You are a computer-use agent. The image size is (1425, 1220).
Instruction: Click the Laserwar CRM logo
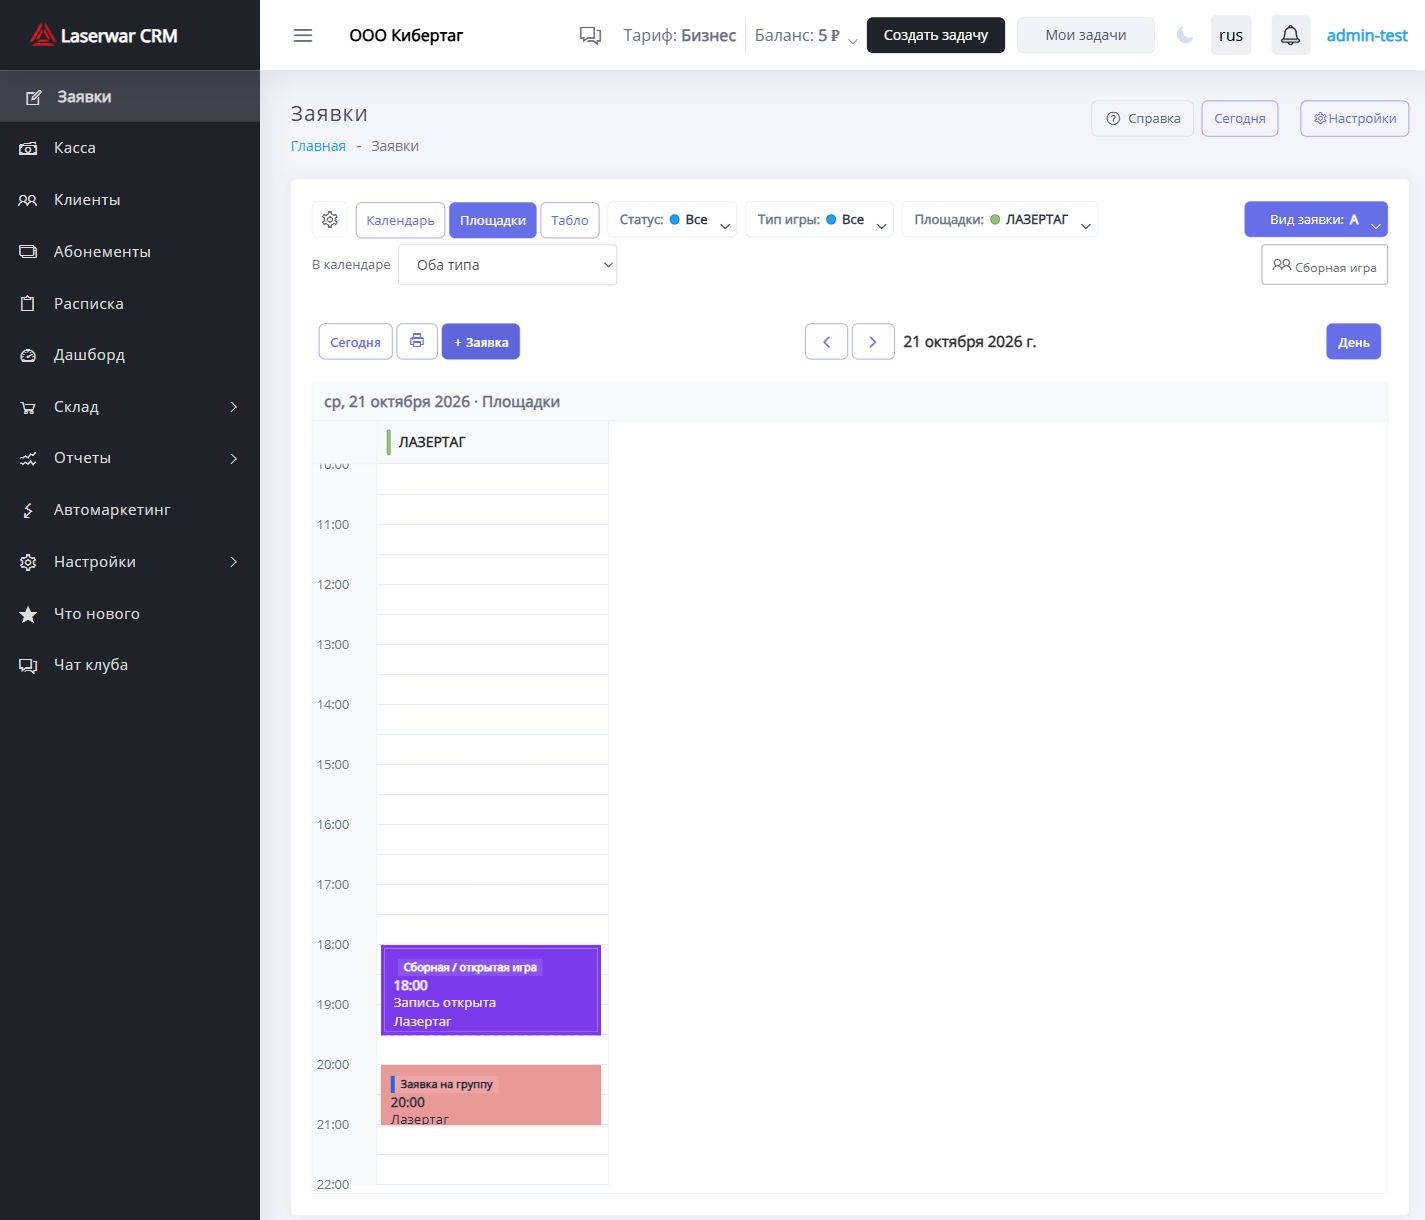click(x=103, y=35)
